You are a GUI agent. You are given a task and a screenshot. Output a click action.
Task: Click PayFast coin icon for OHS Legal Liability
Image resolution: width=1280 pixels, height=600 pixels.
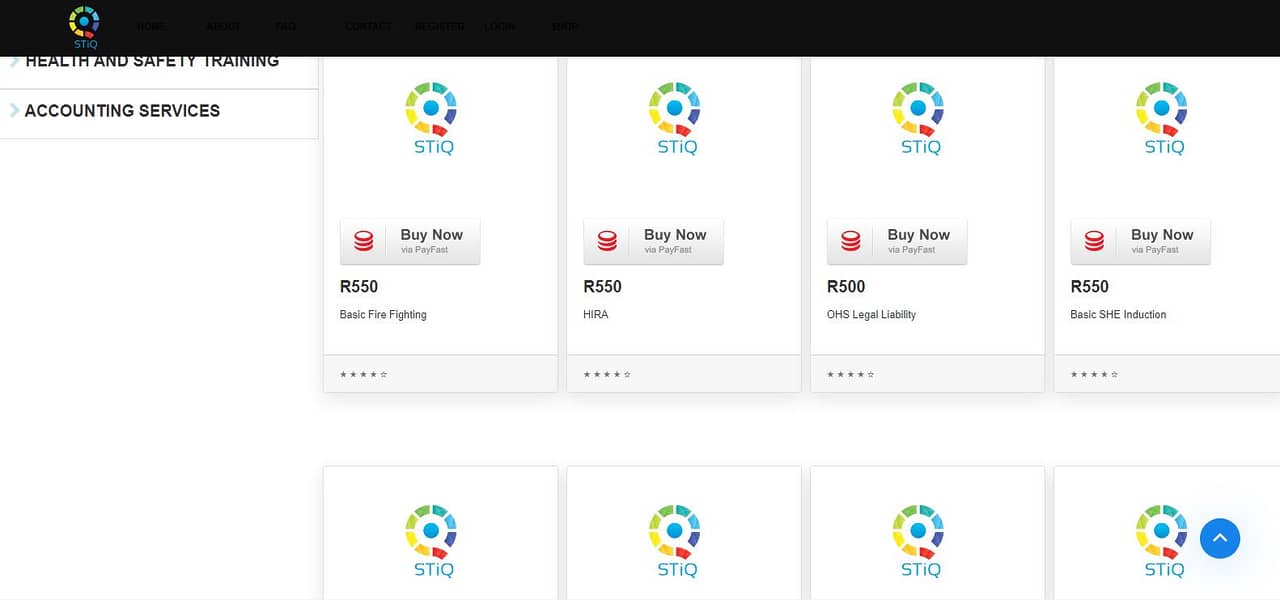click(x=850, y=241)
